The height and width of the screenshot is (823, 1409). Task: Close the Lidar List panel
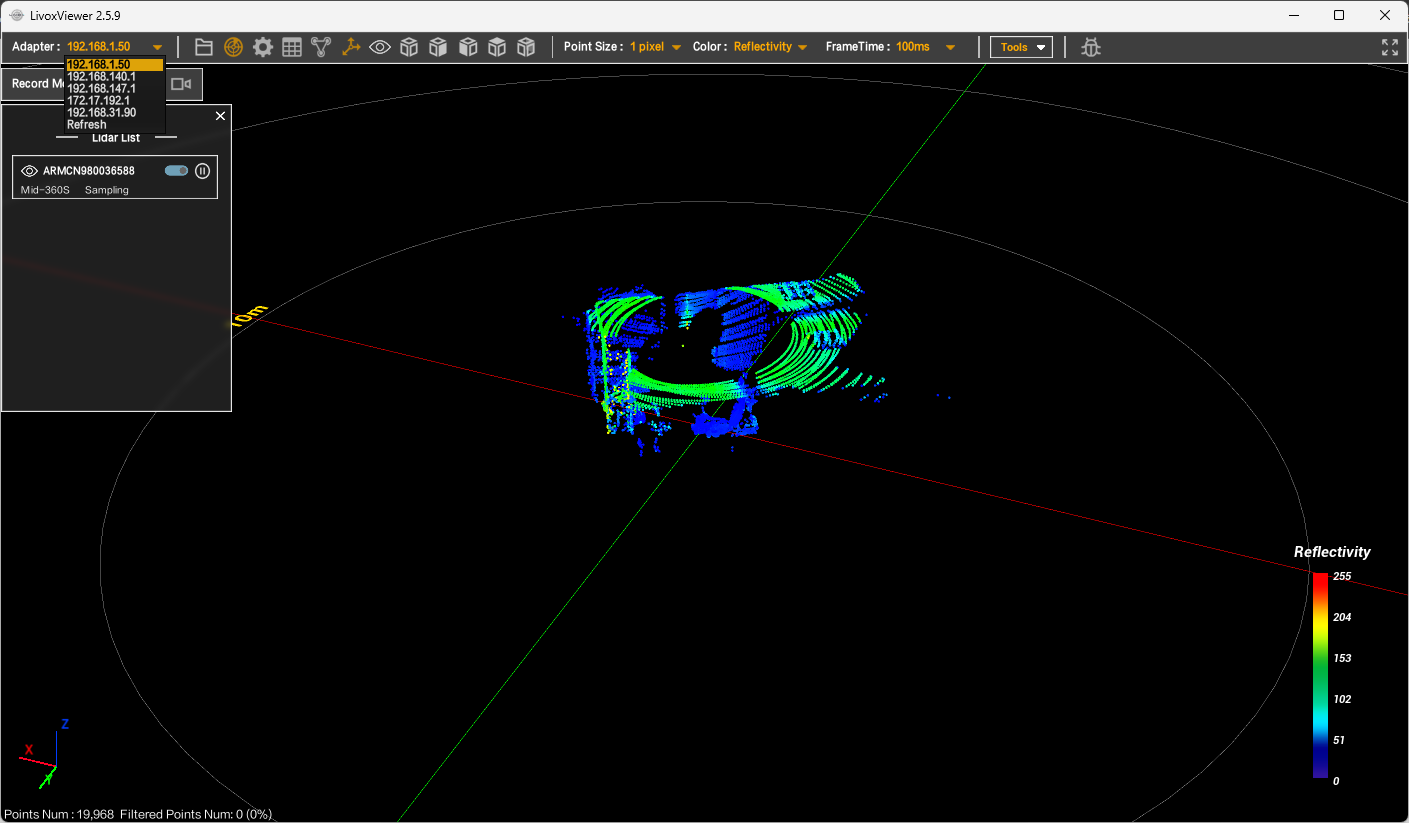(221, 116)
